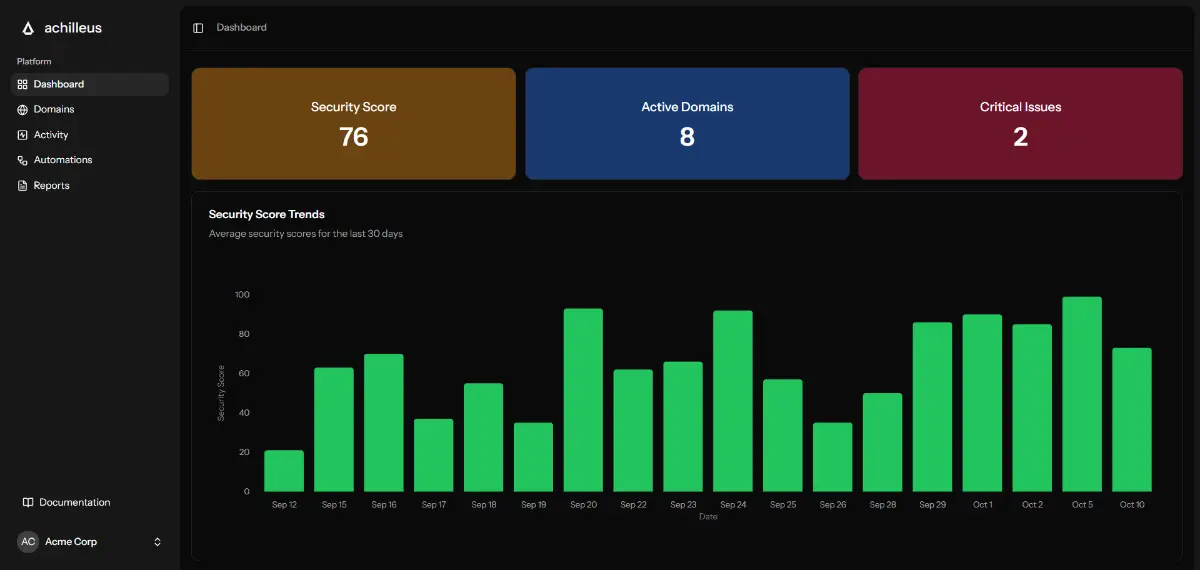The width and height of the screenshot is (1200, 570).
Task: Click the Documentation book icon
Action: [x=29, y=502]
